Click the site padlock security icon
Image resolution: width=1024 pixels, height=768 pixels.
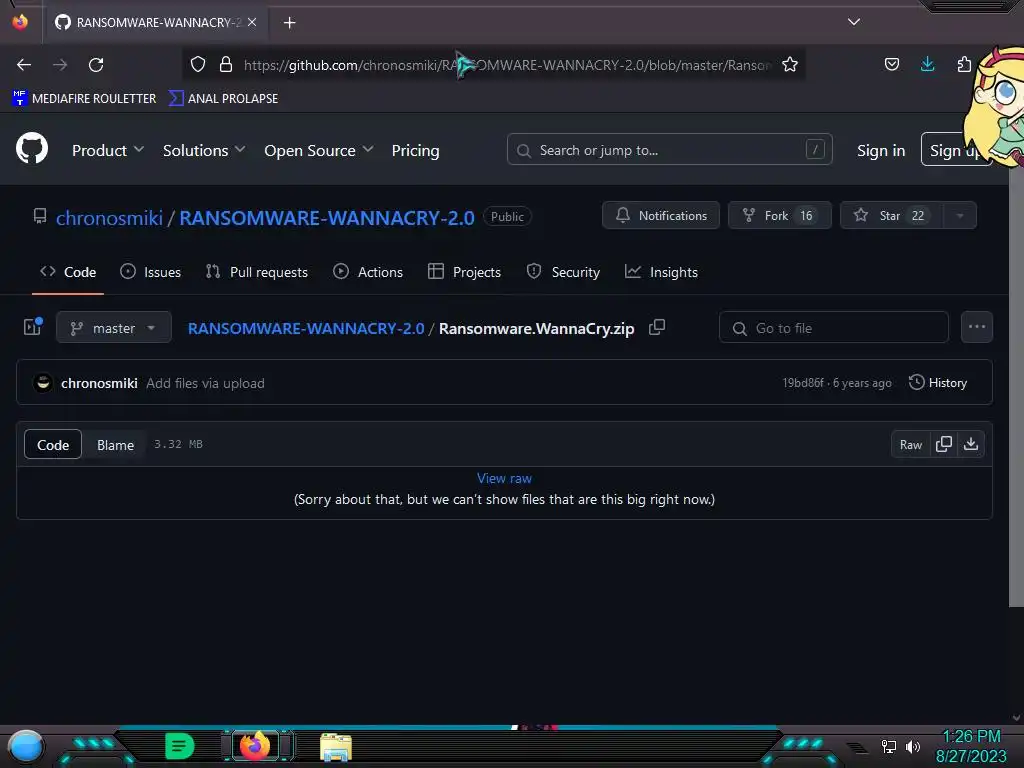[x=226, y=65]
